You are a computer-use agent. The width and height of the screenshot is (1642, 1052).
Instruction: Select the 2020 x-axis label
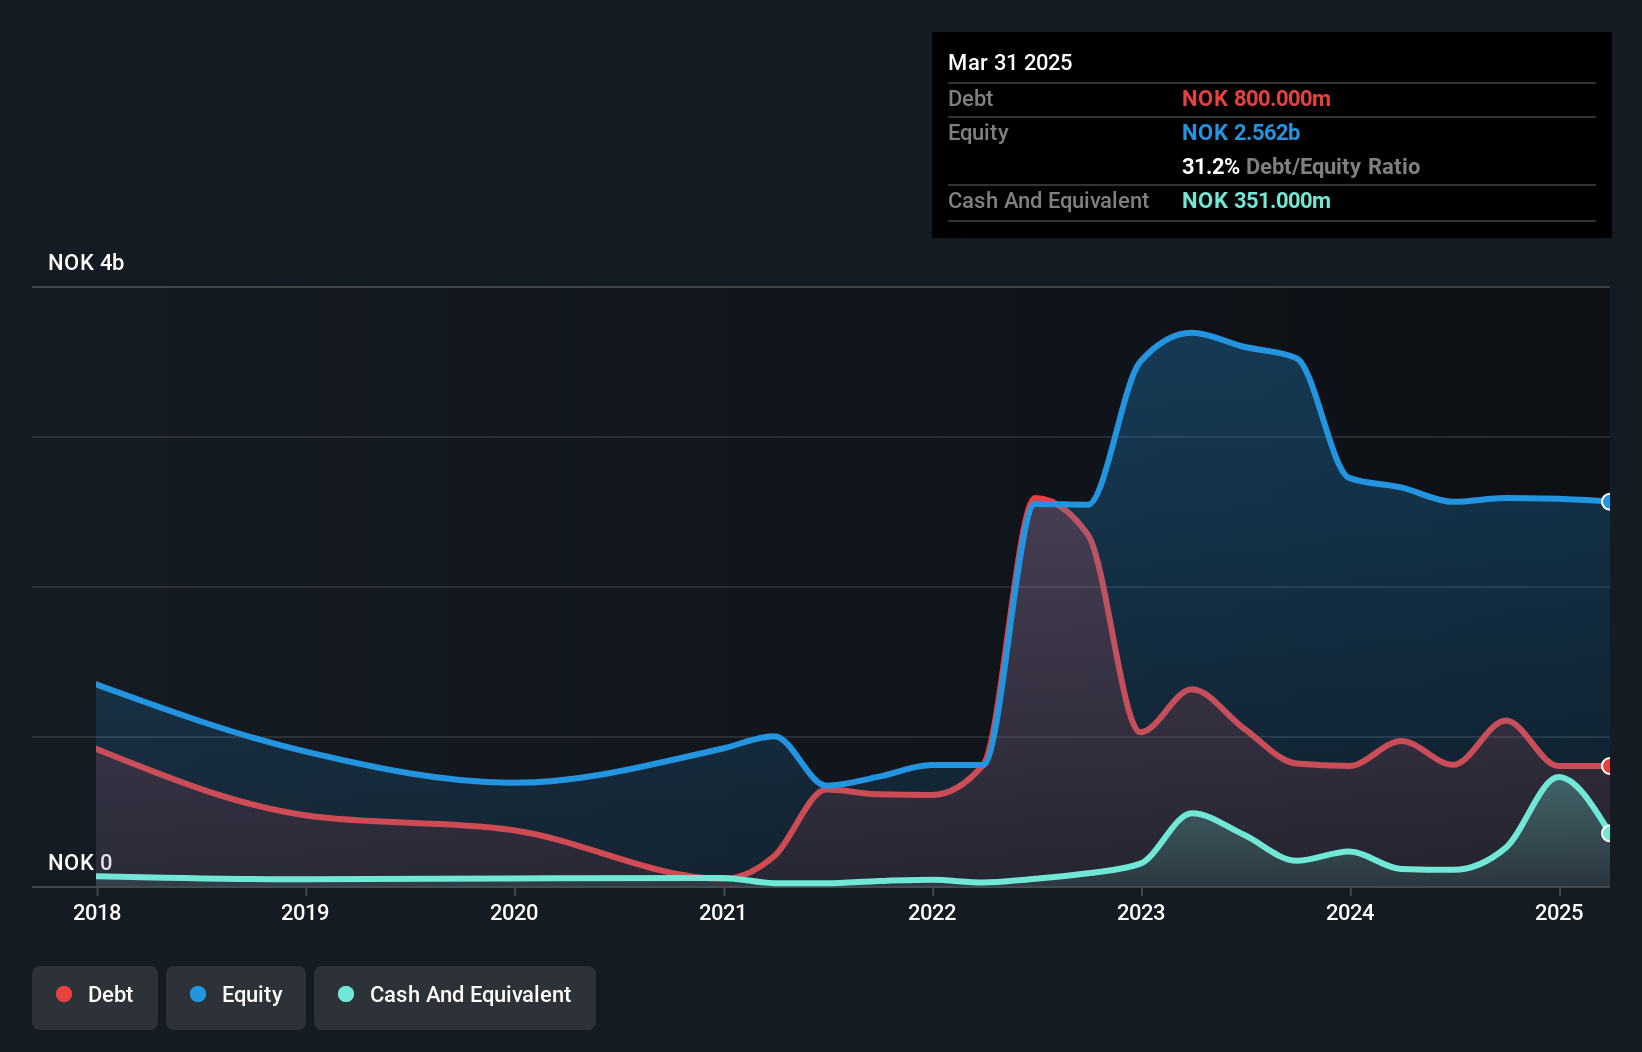(x=514, y=912)
